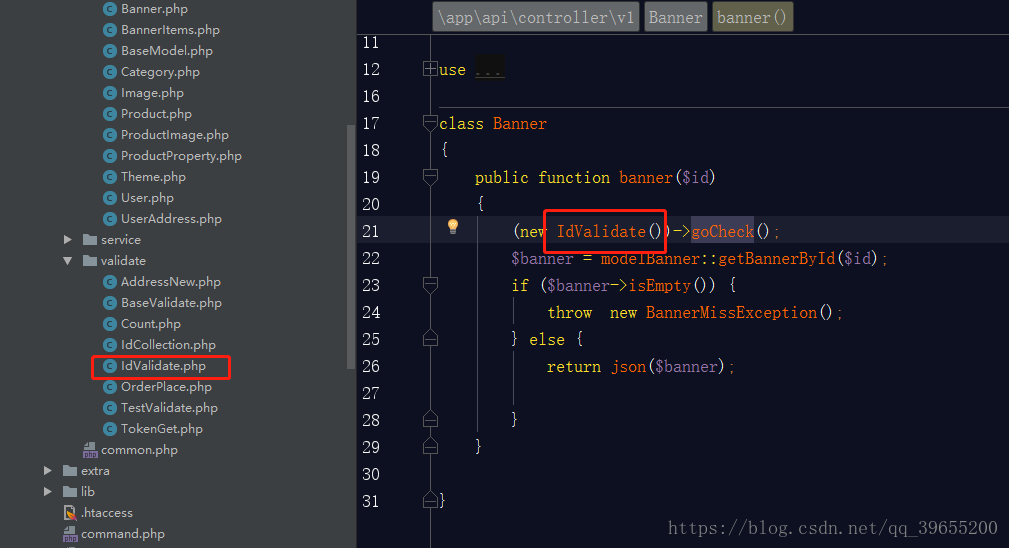Open ProductProperty.php file
The height and width of the screenshot is (548, 1009).
[181, 156]
